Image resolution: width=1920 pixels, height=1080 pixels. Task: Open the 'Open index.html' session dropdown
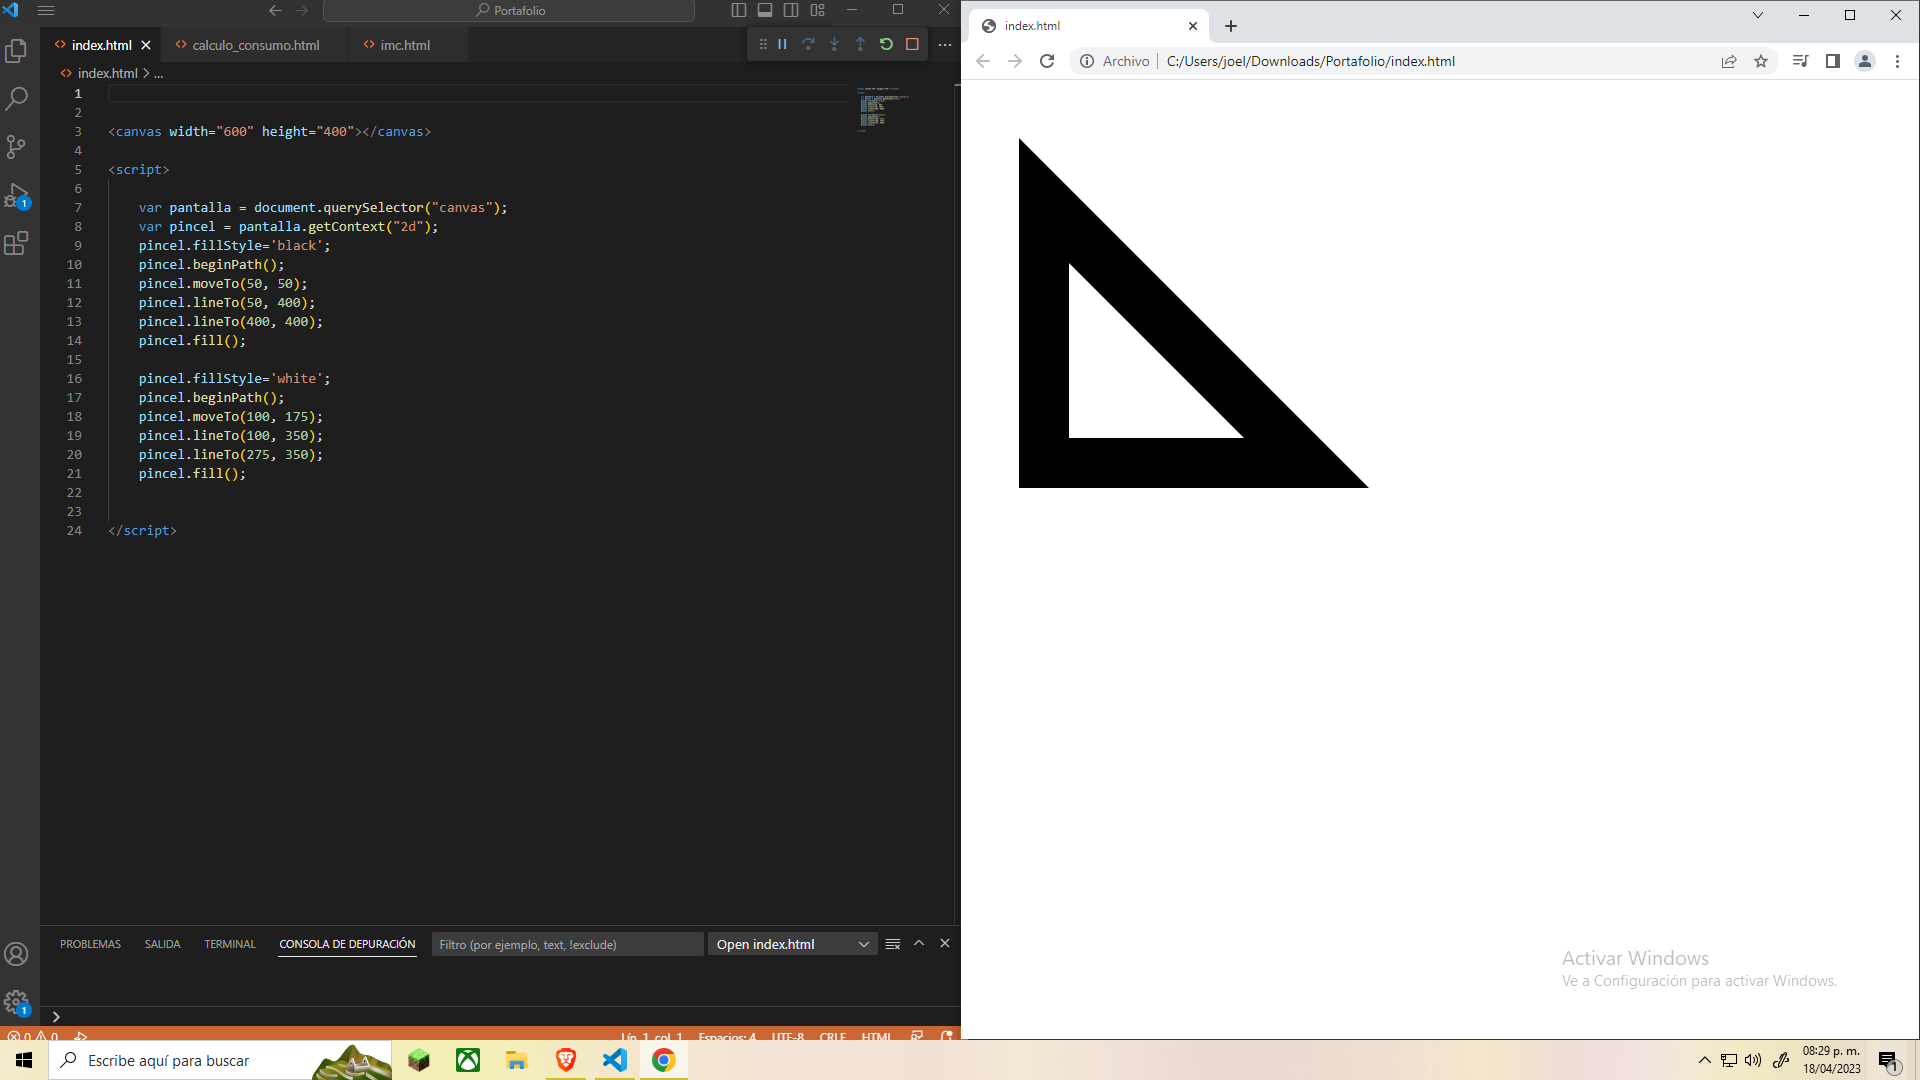792,944
